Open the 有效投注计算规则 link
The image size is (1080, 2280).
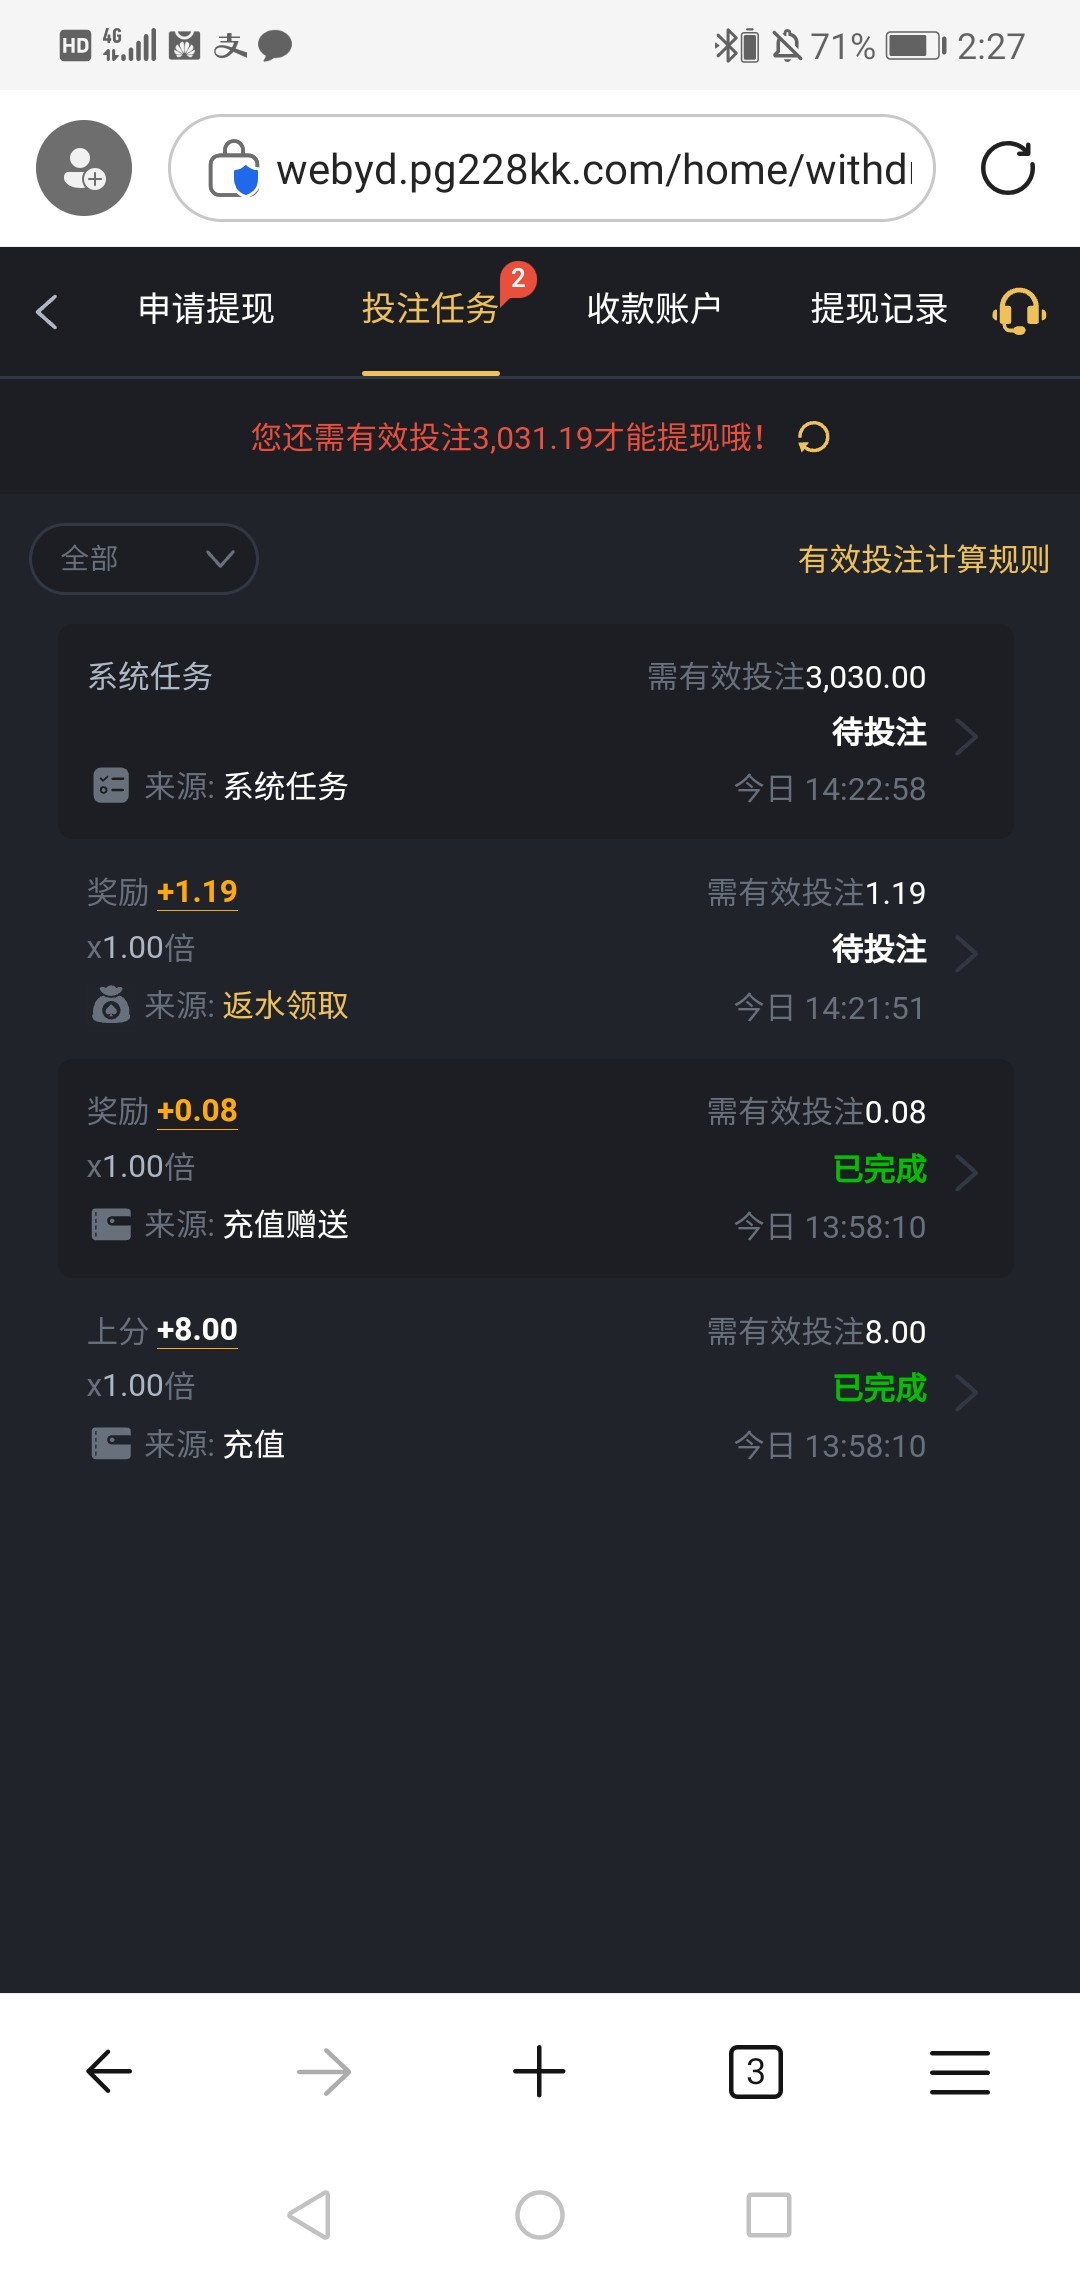923,559
